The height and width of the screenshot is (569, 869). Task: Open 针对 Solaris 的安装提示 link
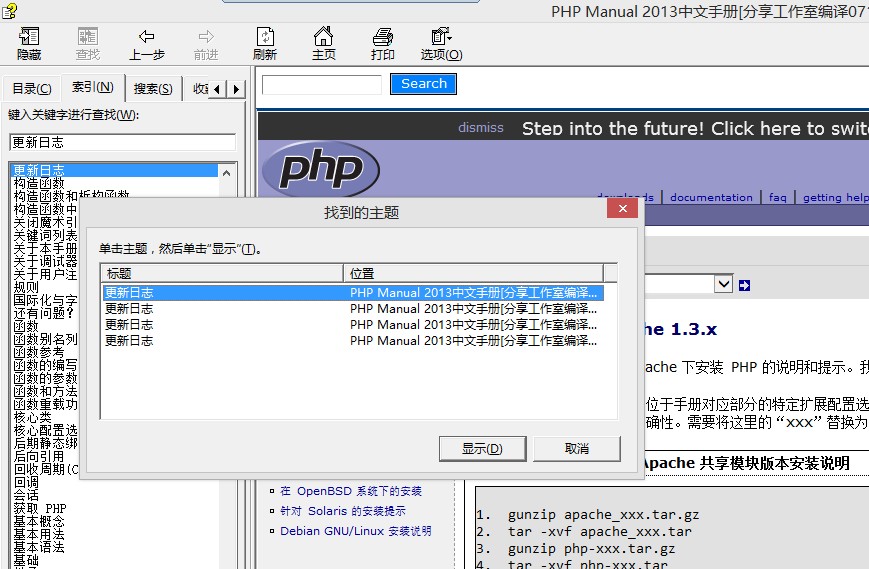coord(343,511)
